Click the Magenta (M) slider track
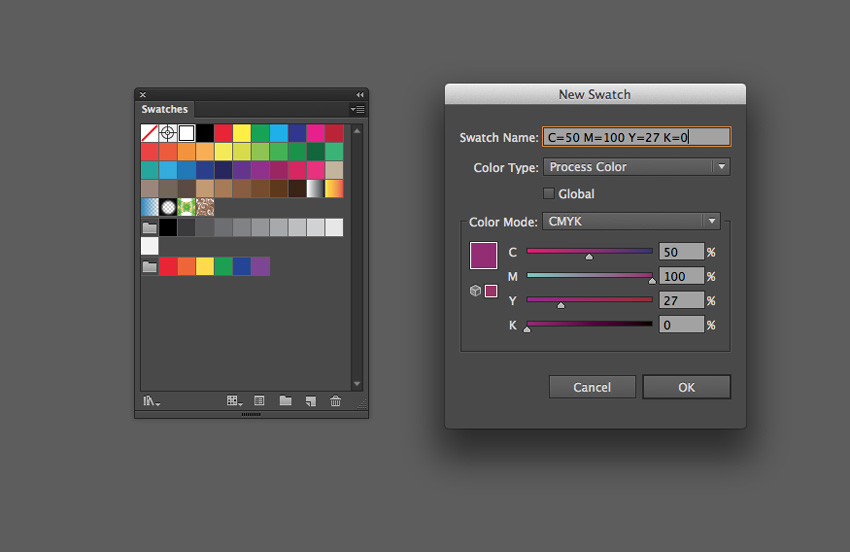850x552 pixels. coord(589,275)
